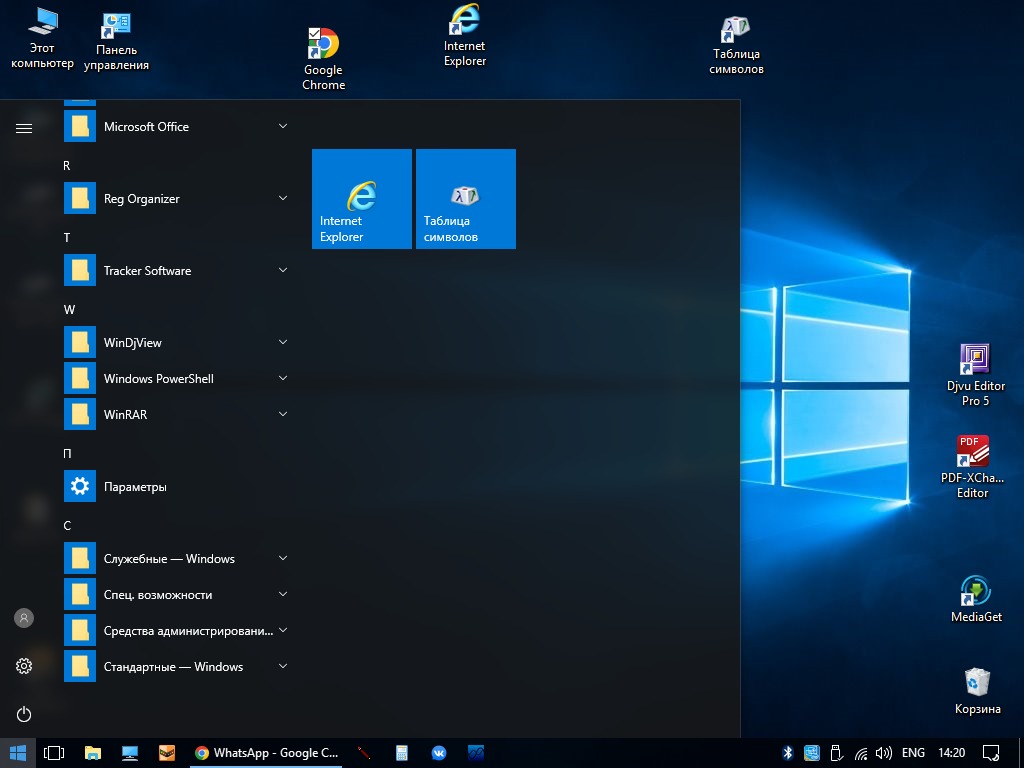
Task: Open MediaGet desktop shortcut
Action: (976, 599)
